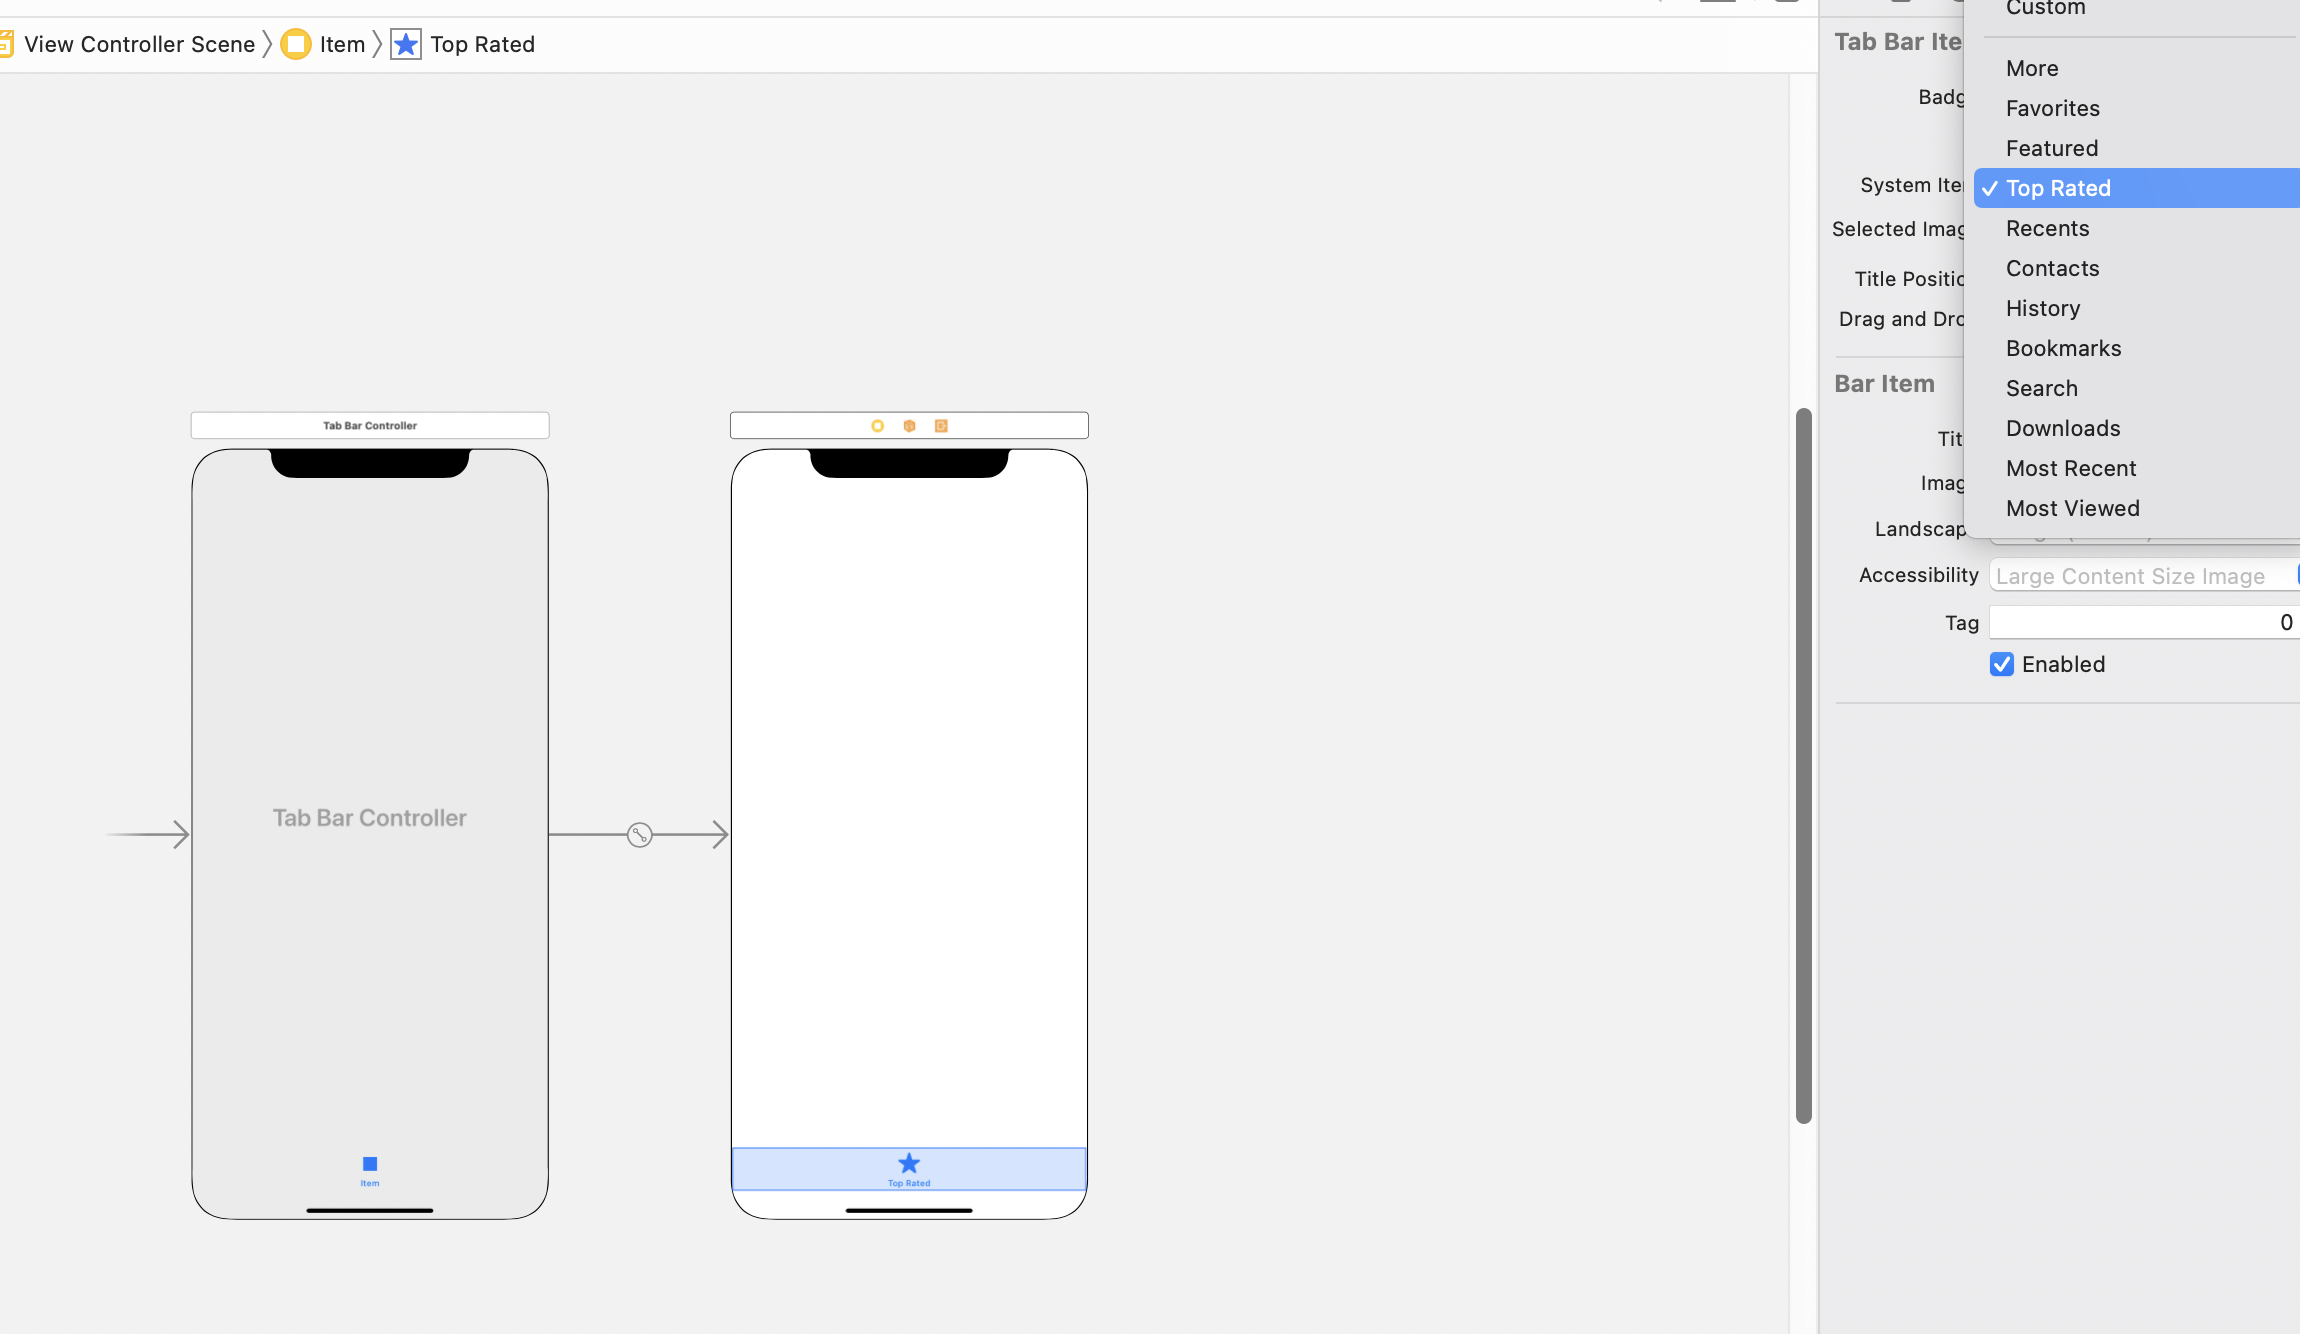Click the View Controller icon in the scene dock
Viewport: 2300px width, 1334px height.
[x=877, y=426]
